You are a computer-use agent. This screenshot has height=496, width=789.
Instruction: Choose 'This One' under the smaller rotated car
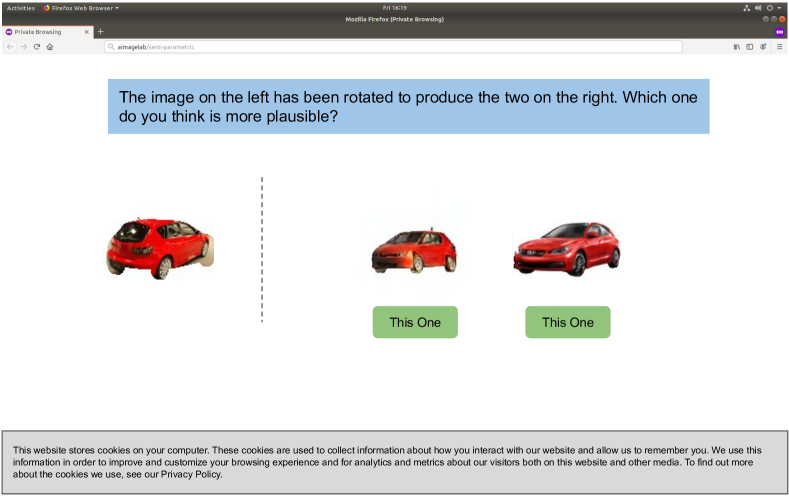click(415, 322)
